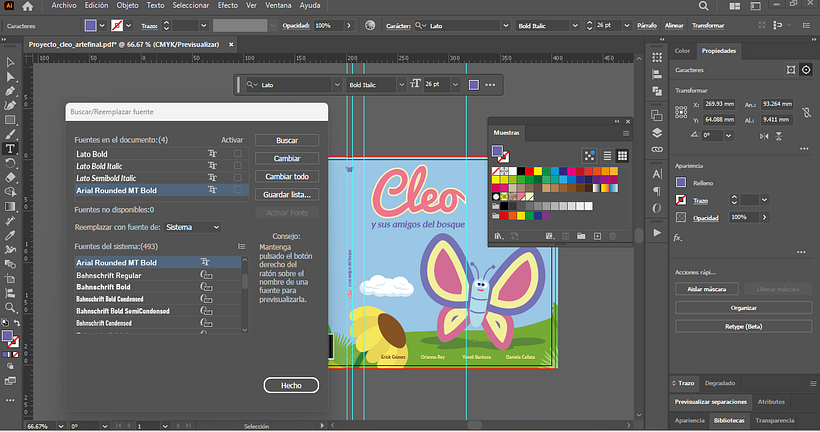
Task: Open font size 26 pt dropdown in control bar
Action: (x=627, y=26)
